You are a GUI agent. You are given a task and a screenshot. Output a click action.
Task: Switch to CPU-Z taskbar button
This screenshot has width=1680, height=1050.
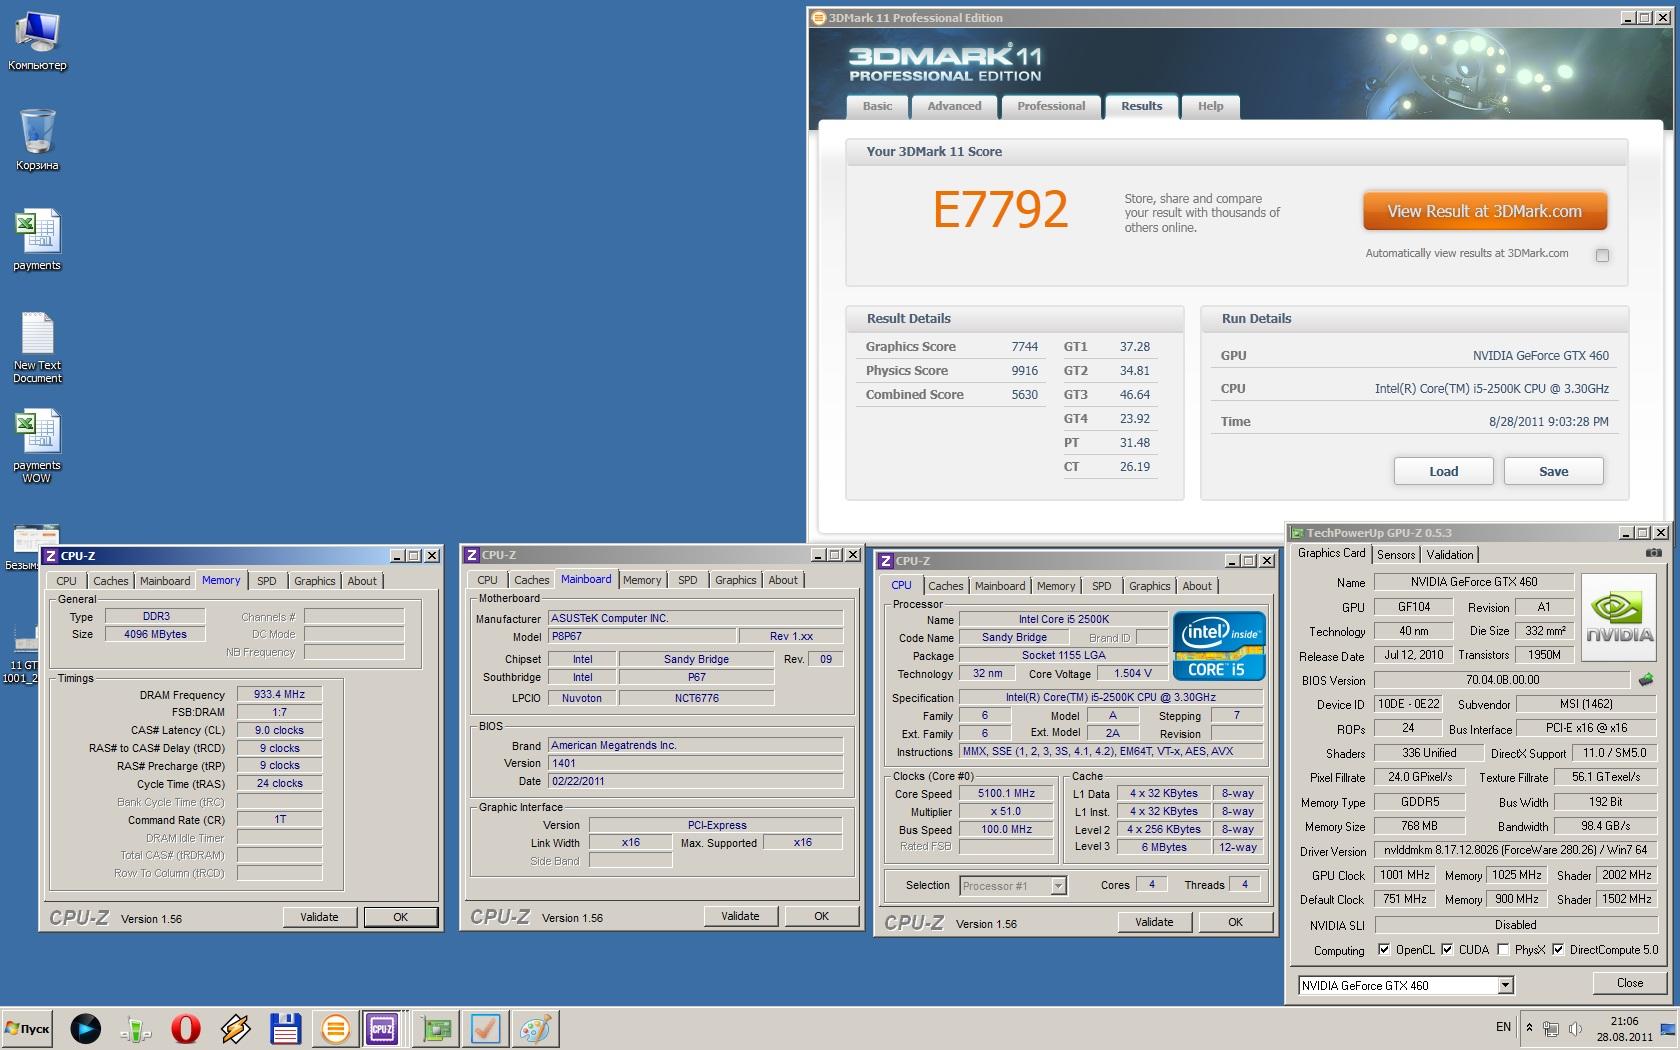coord(383,1028)
